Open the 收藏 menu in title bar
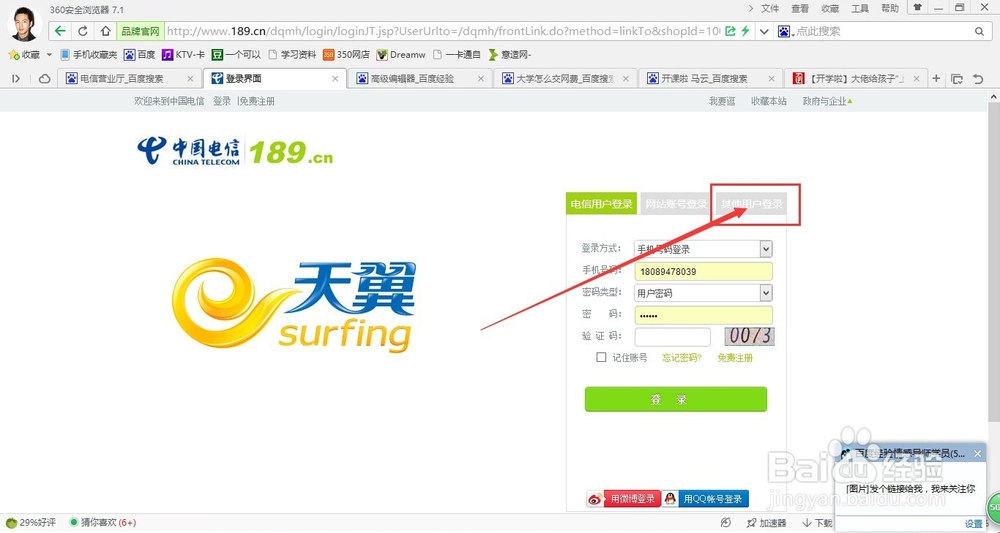The image size is (1000, 533). tap(830, 8)
